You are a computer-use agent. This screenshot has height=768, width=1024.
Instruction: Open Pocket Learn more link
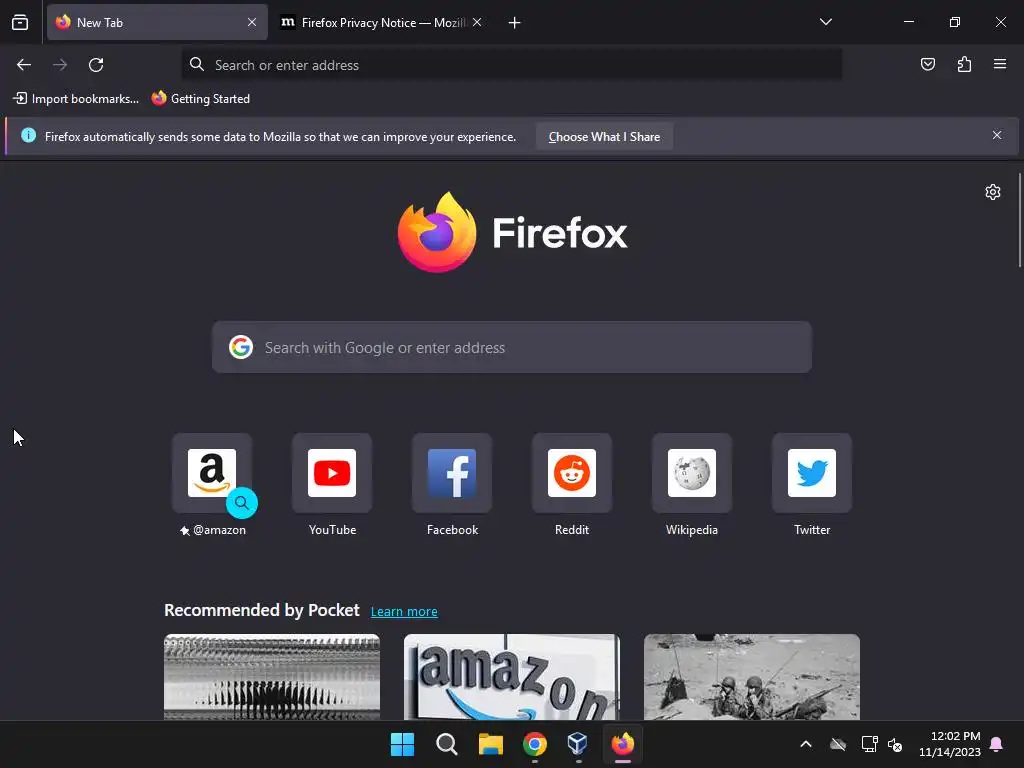coord(404,611)
